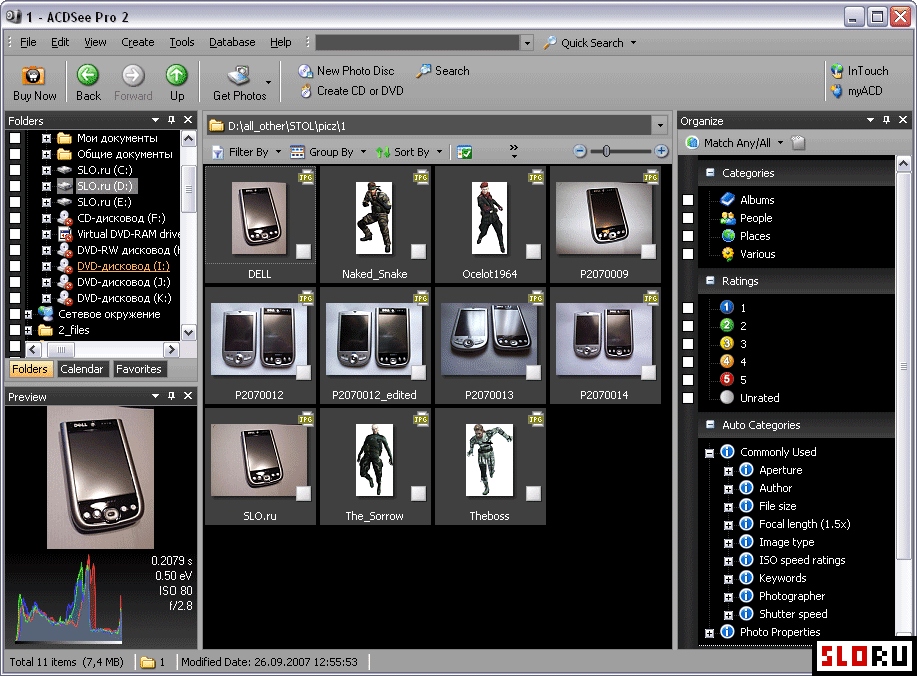Switch to the Calendar tab

click(81, 369)
